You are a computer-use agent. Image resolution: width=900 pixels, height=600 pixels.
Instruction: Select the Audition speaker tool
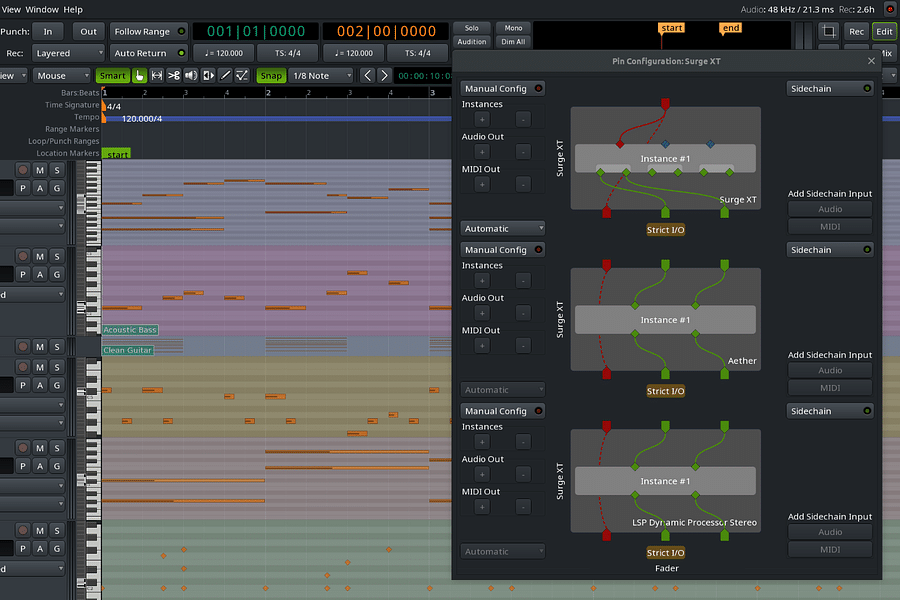190,76
